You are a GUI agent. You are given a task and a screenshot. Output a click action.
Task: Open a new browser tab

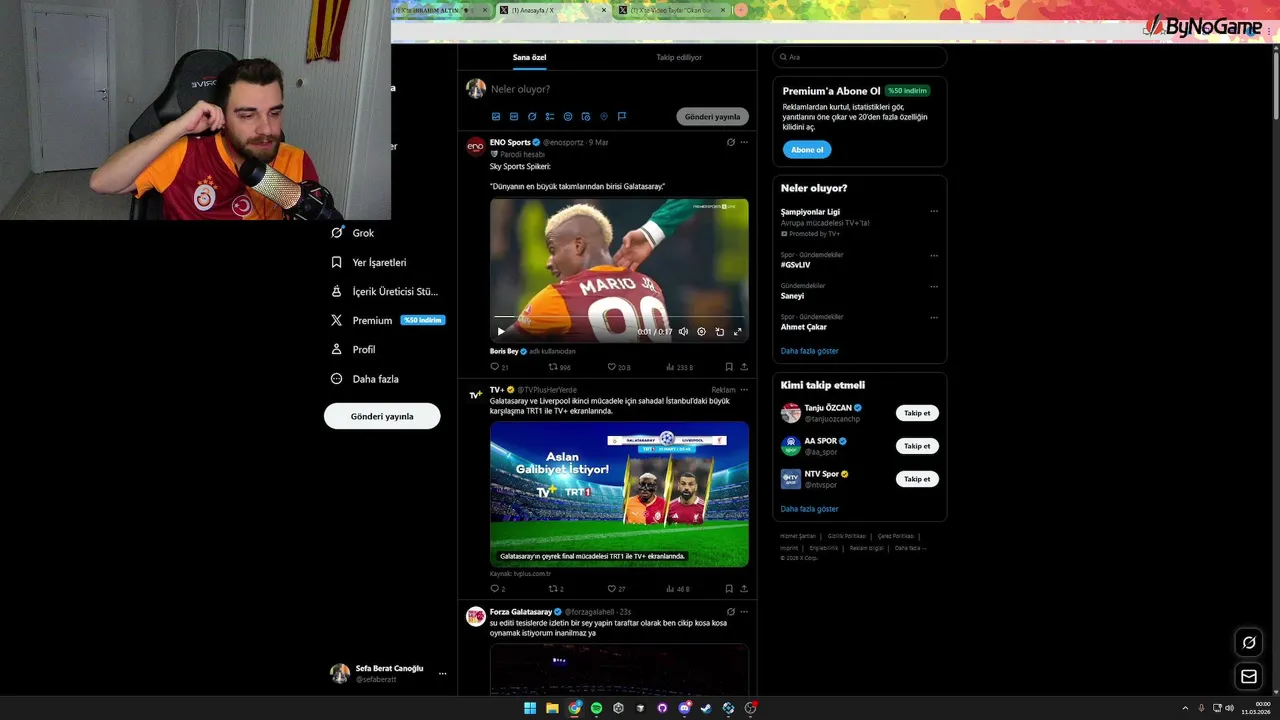[741, 10]
